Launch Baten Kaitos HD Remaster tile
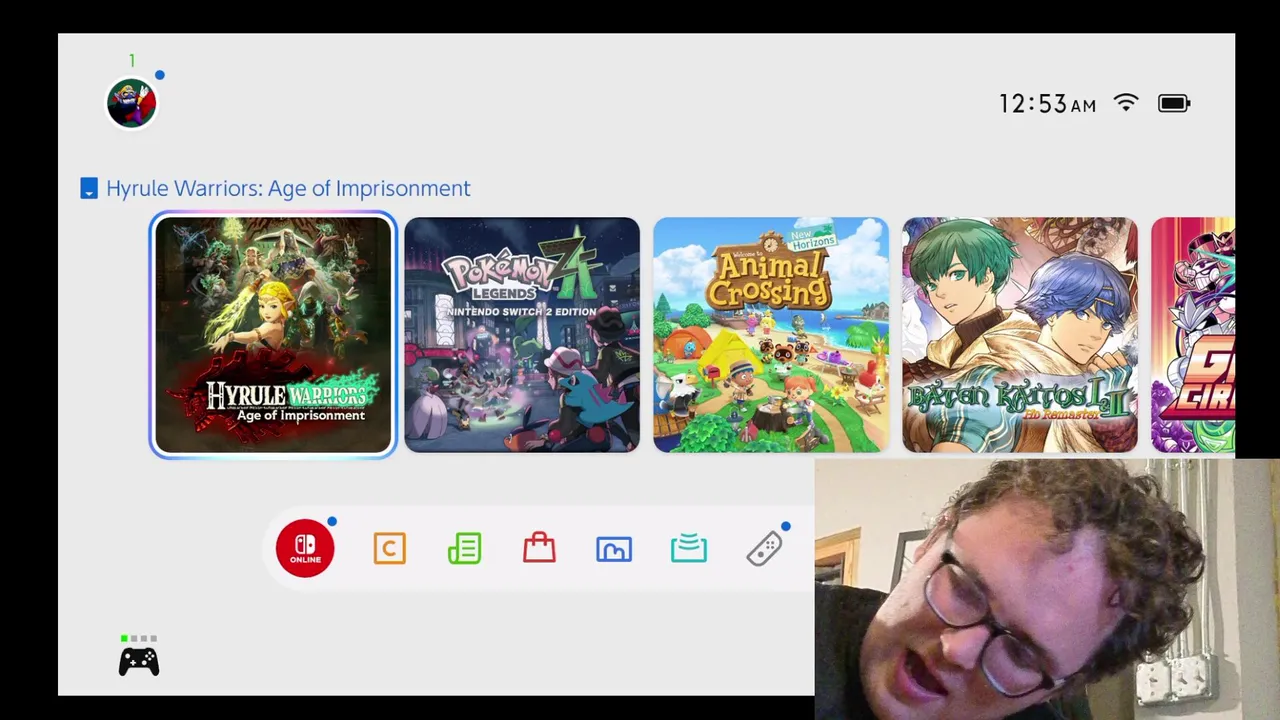Viewport: 1280px width, 720px height. click(x=1020, y=335)
